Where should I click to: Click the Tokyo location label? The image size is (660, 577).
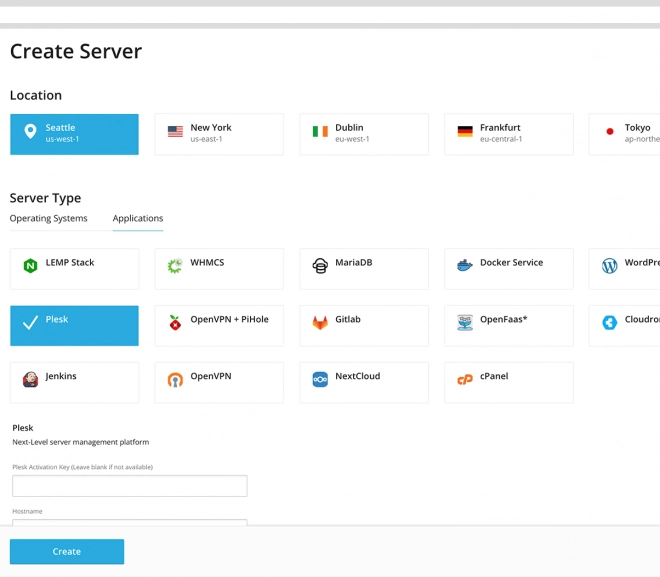coord(637,128)
